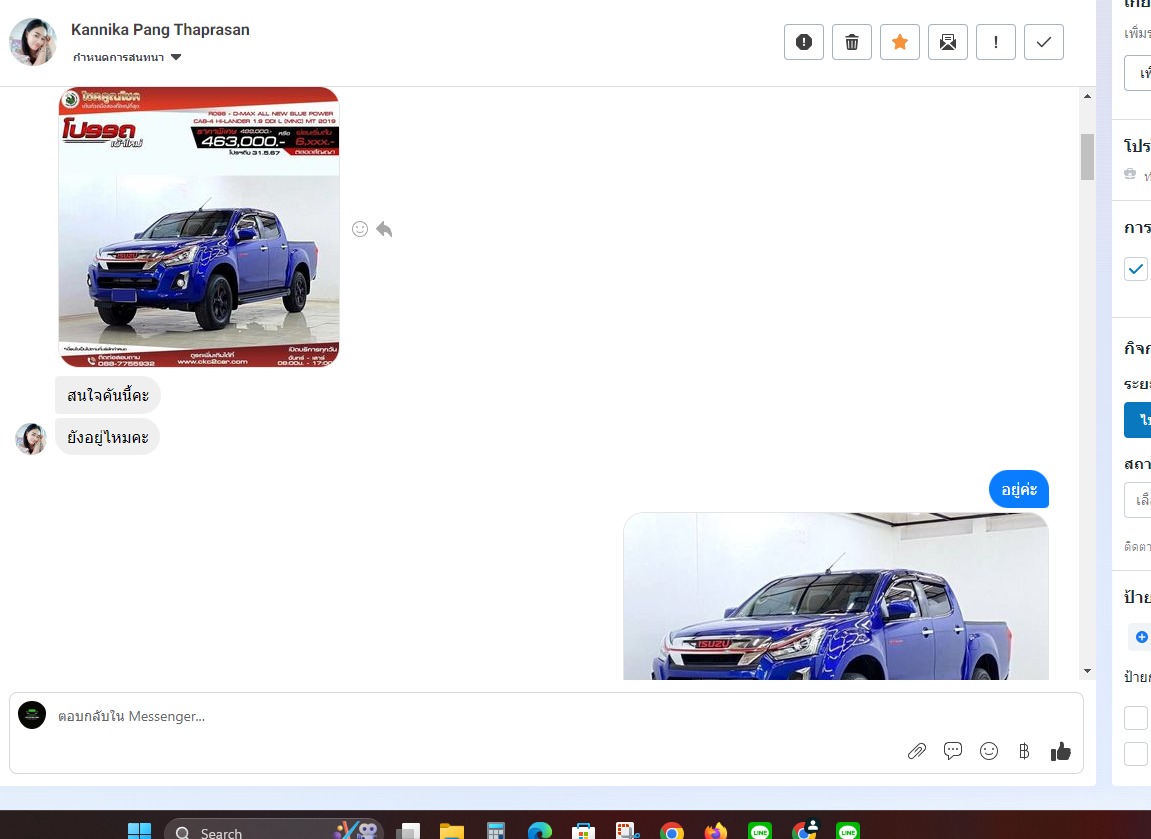
Task: Open Firefox from taskbar
Action: 716,832
